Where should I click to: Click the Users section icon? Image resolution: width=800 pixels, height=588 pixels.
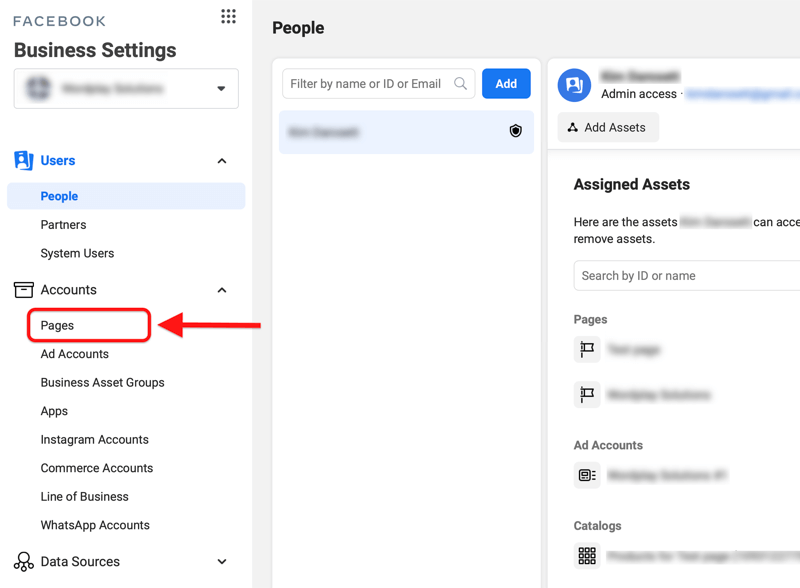[23, 160]
